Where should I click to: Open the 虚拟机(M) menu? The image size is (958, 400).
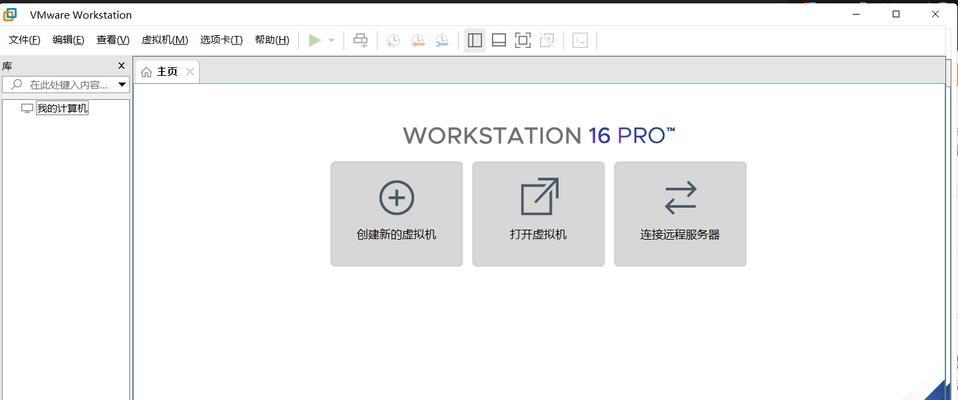point(165,40)
